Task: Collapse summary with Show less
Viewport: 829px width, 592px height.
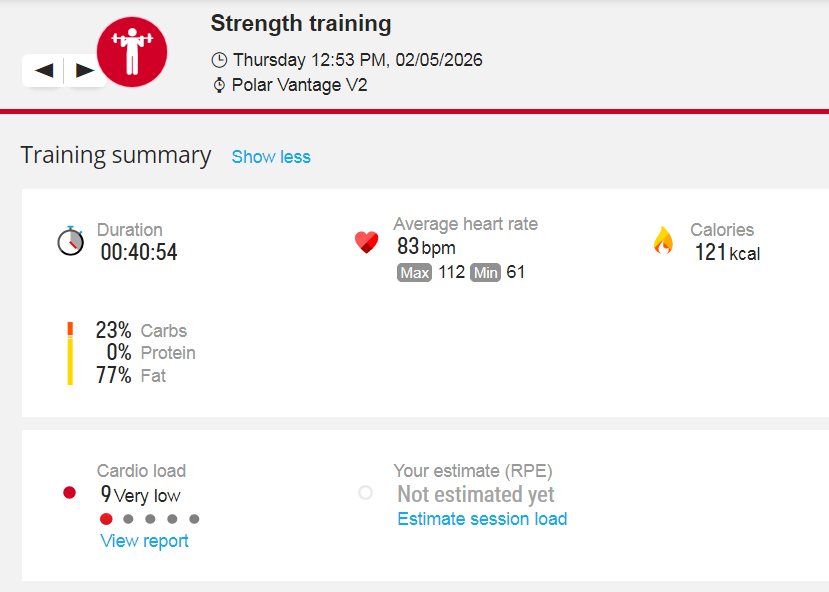Action: pyautogui.click(x=271, y=157)
